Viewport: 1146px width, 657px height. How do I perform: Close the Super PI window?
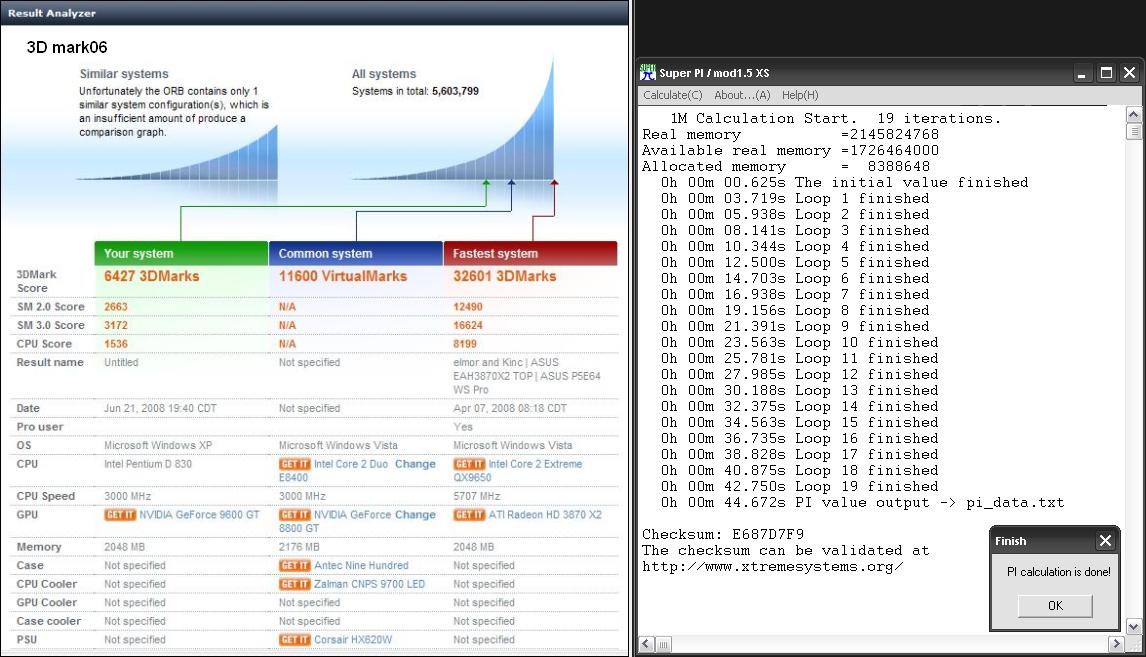pyautogui.click(x=1129, y=73)
